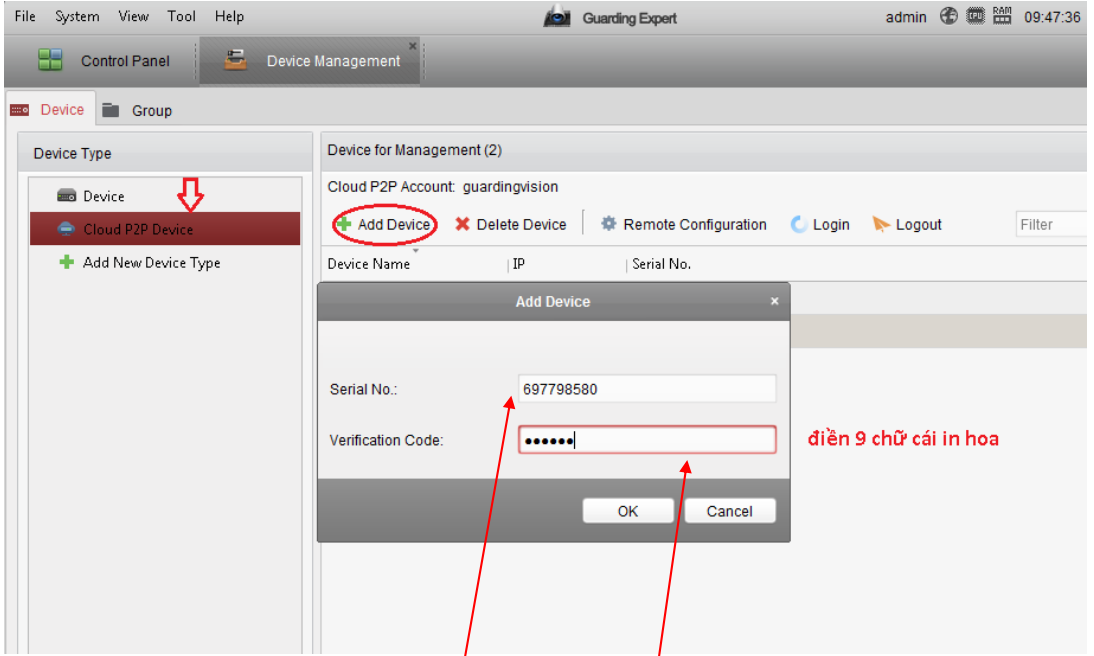Select Cloud P2P Device type

click(165, 229)
